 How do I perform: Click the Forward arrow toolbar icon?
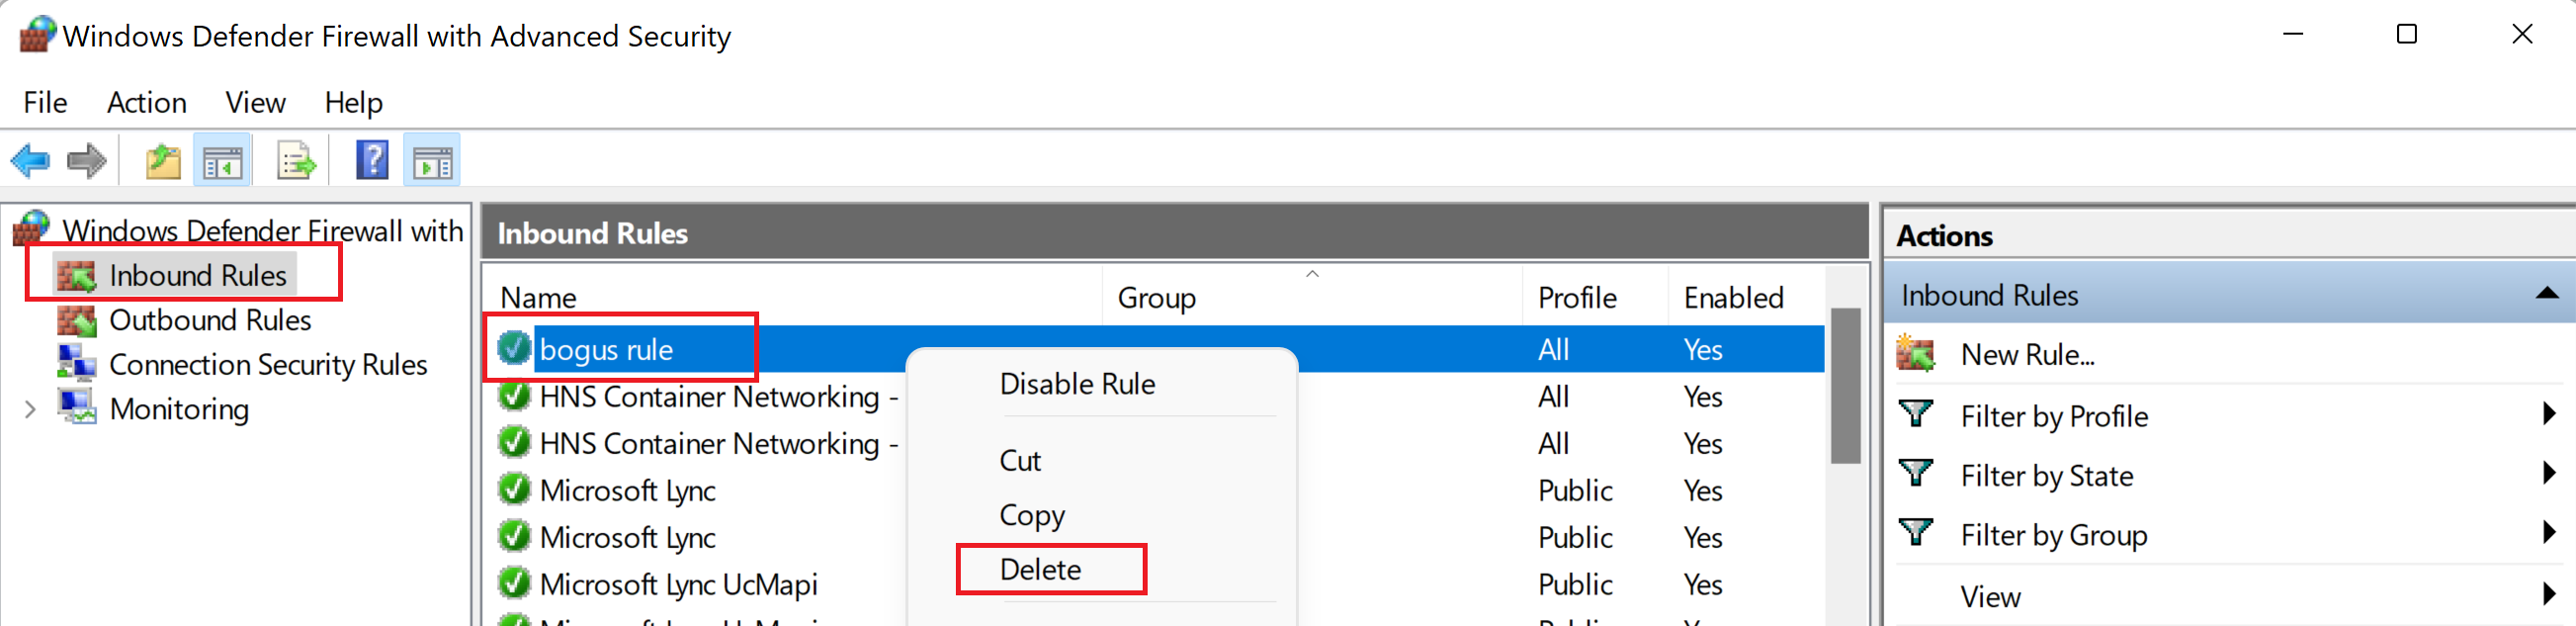coord(87,161)
